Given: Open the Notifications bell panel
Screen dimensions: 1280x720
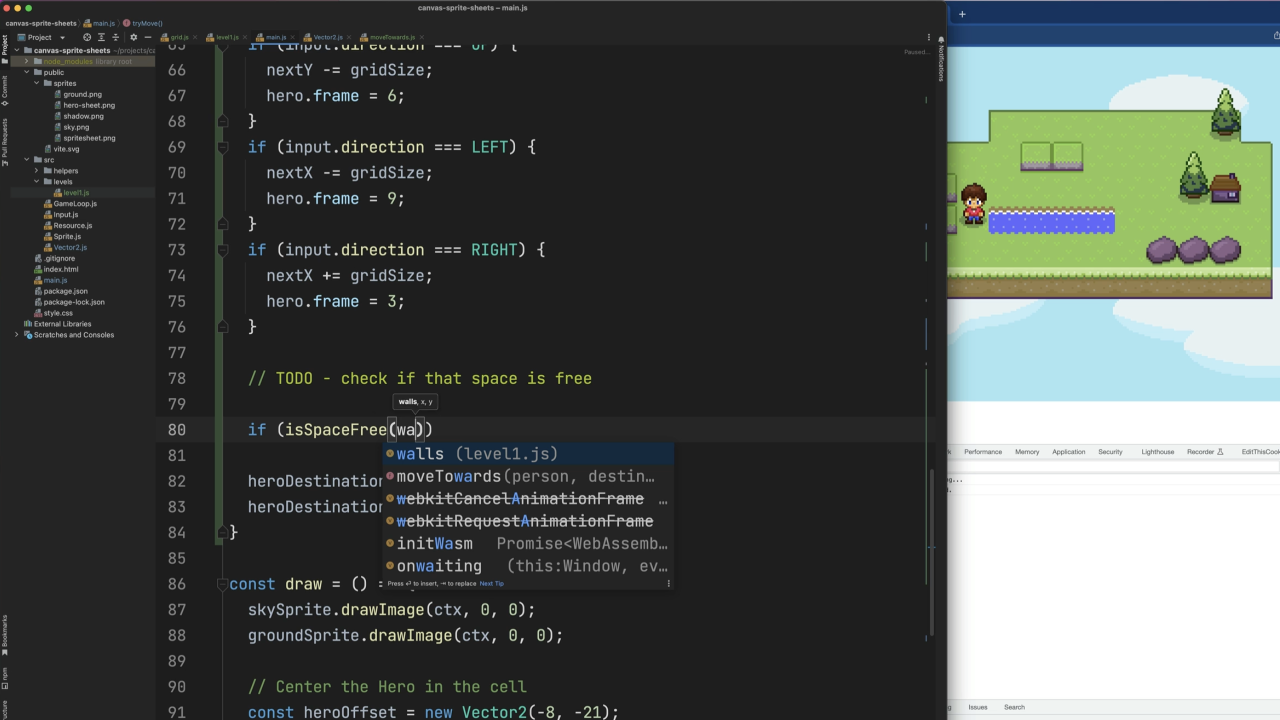Looking at the screenshot, I should click(x=940, y=59).
